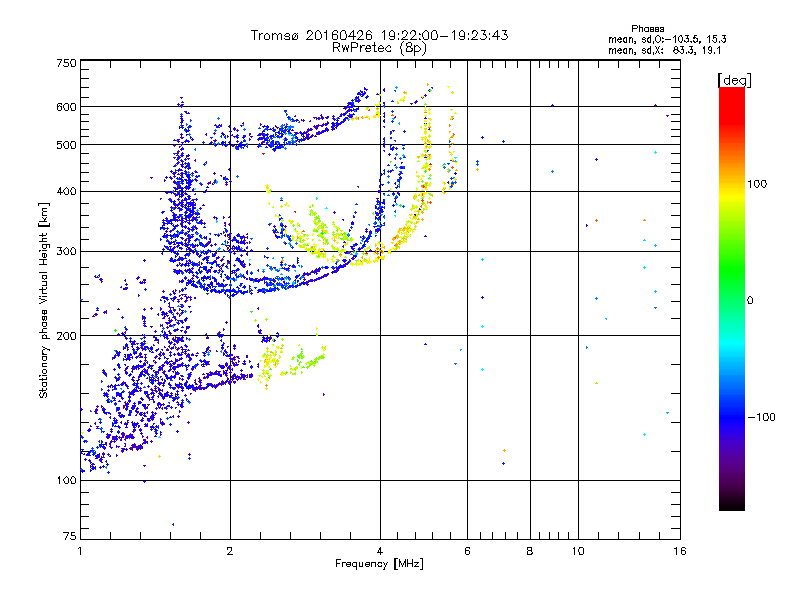Select the 'mean, sd,O:-103.5, 15.3' statistic

(667, 39)
